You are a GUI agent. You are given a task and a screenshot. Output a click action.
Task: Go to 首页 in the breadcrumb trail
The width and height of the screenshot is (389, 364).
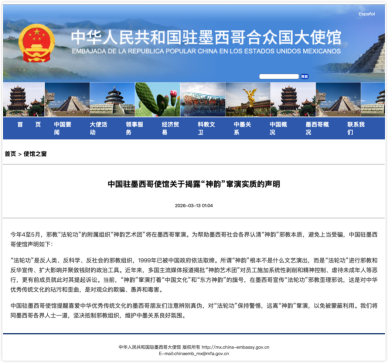[10, 154]
